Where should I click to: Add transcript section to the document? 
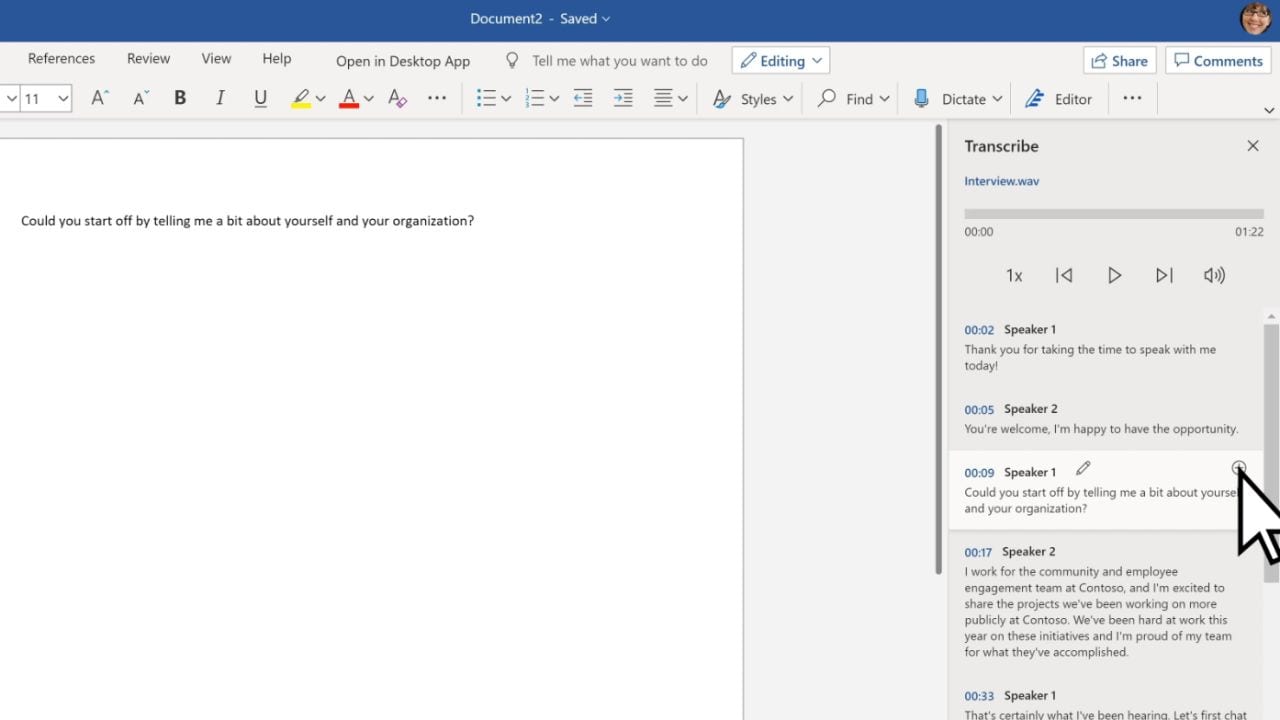point(1239,468)
